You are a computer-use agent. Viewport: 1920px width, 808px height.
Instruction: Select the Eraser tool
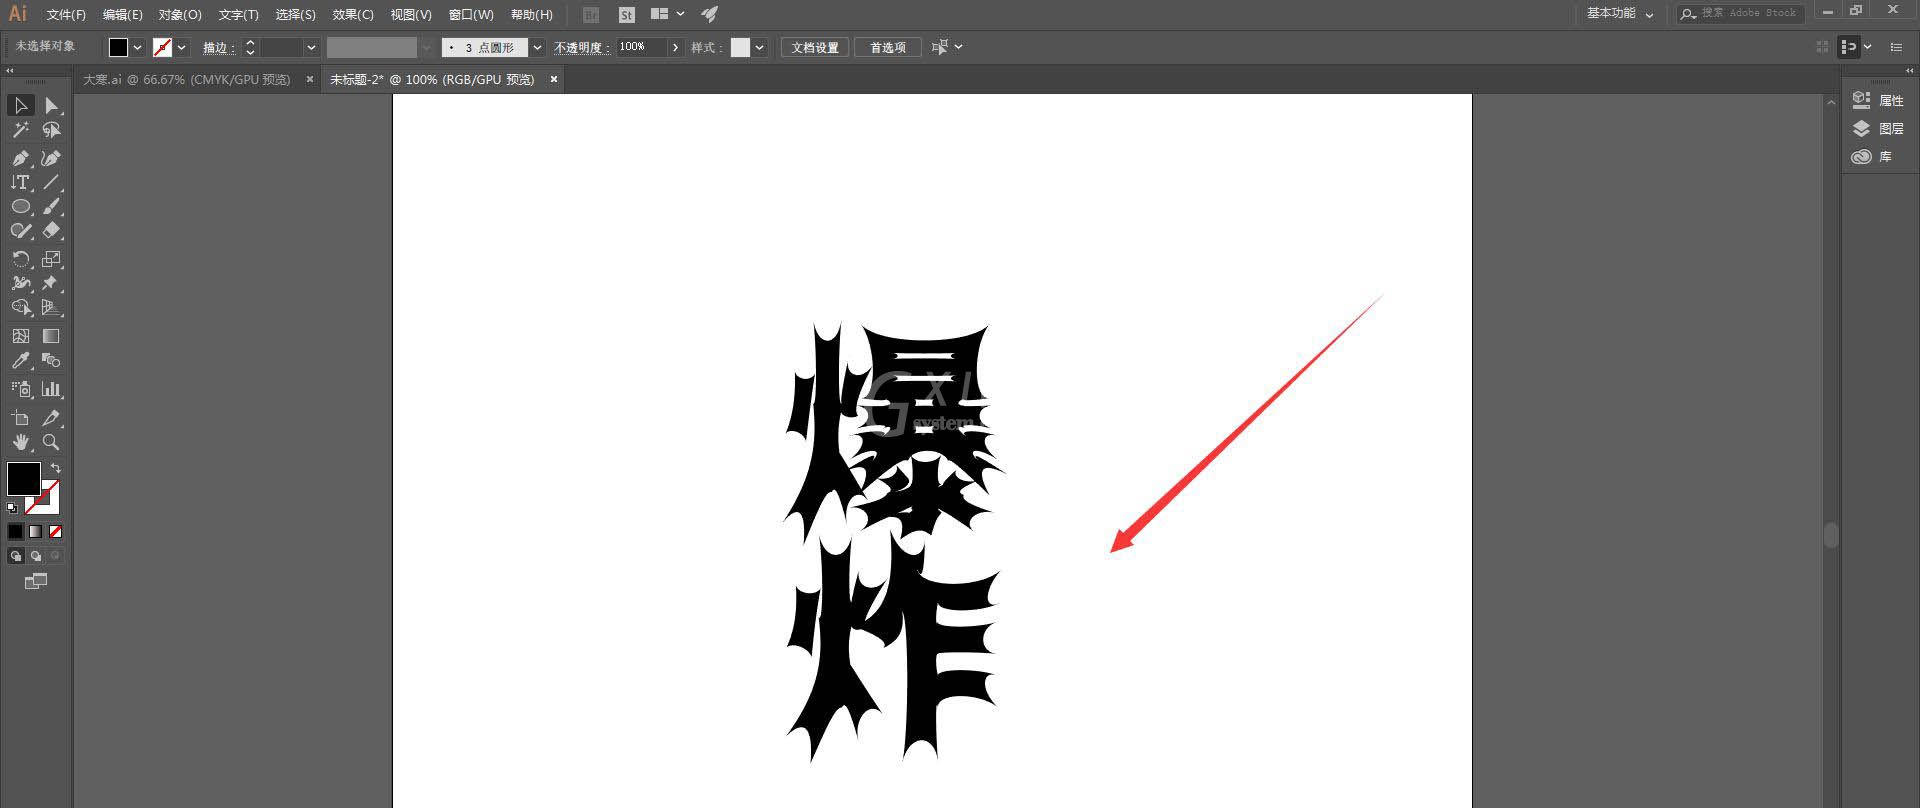tap(51, 230)
